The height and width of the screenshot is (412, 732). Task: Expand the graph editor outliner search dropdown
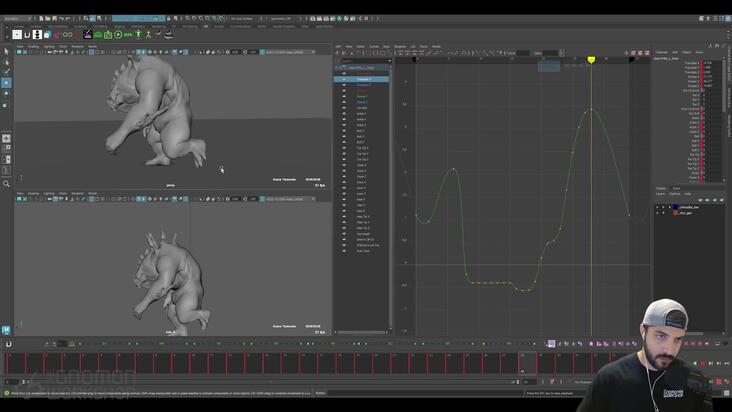pos(389,61)
